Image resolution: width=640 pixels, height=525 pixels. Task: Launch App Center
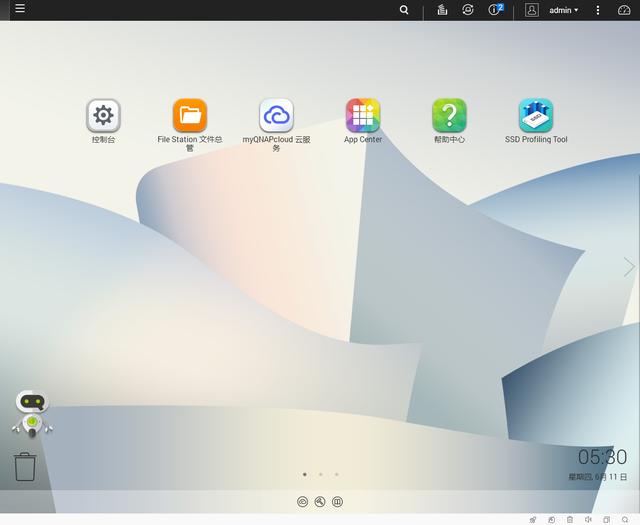(x=363, y=116)
